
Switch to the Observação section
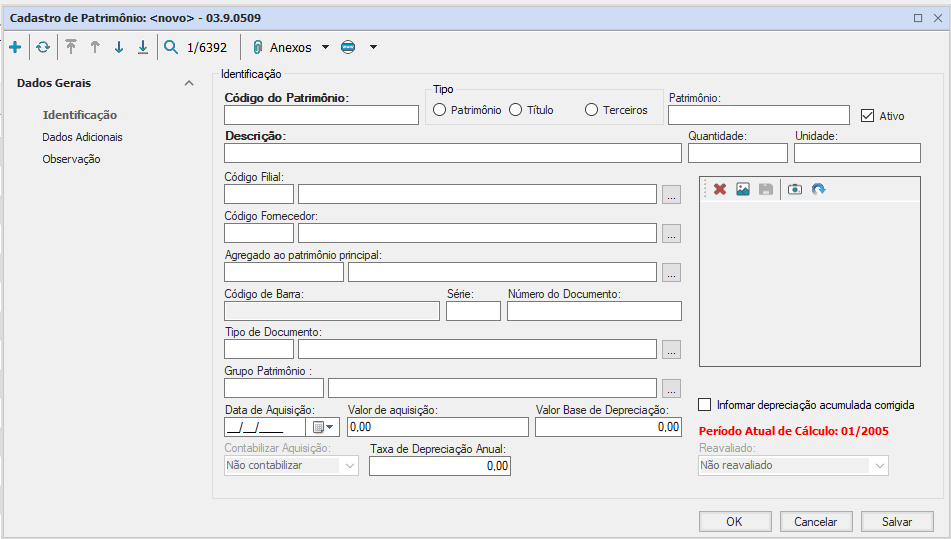[71, 159]
